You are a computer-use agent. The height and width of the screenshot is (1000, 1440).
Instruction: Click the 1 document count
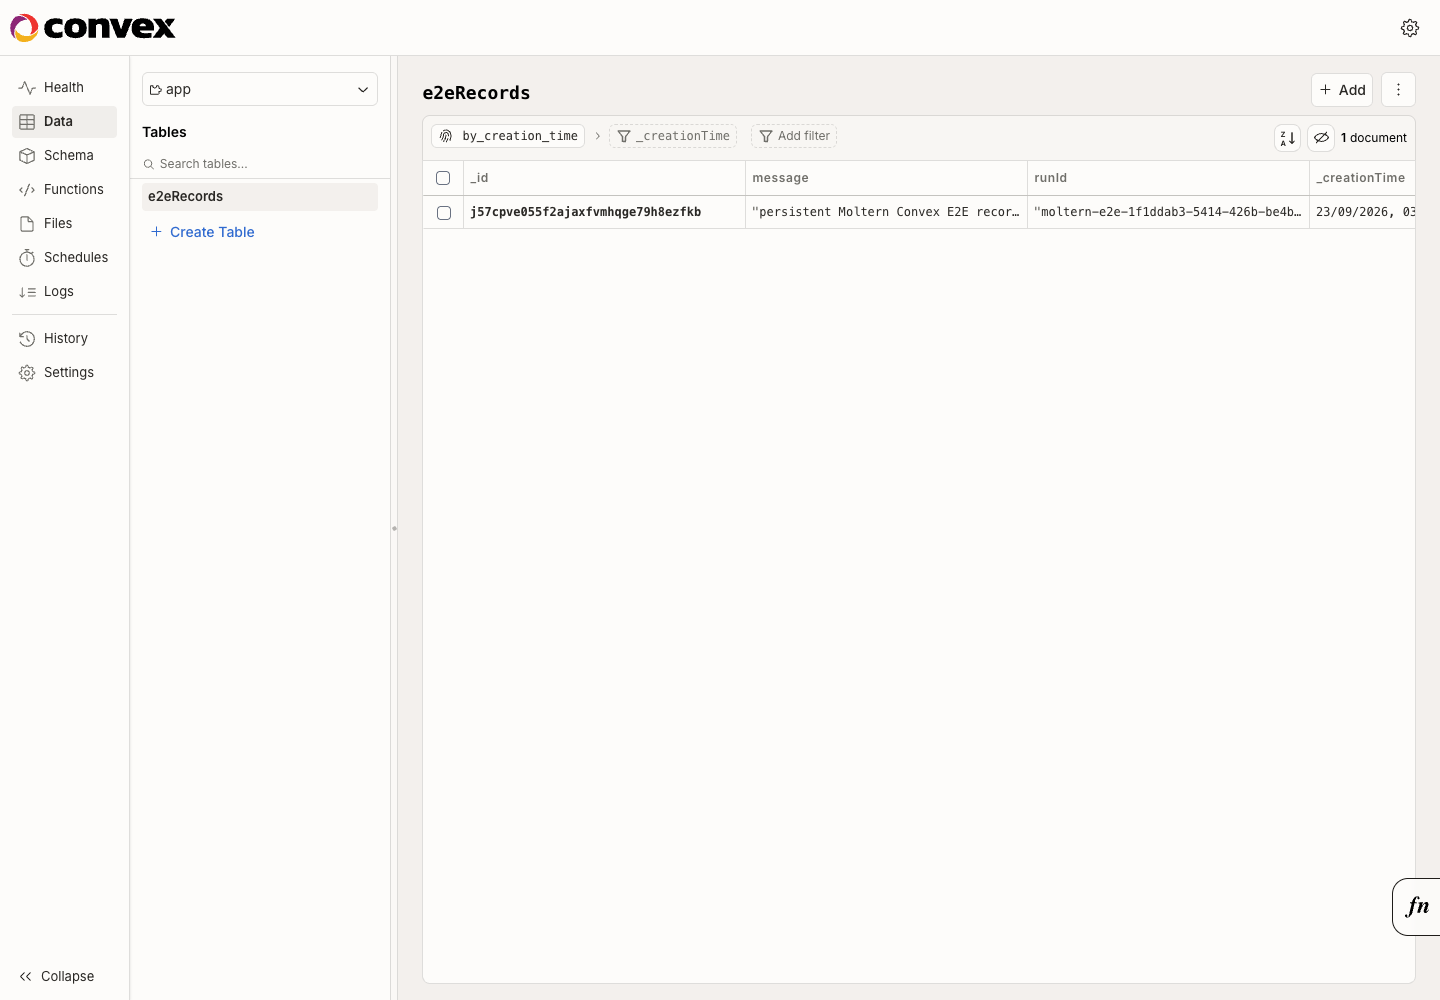pyautogui.click(x=1374, y=138)
